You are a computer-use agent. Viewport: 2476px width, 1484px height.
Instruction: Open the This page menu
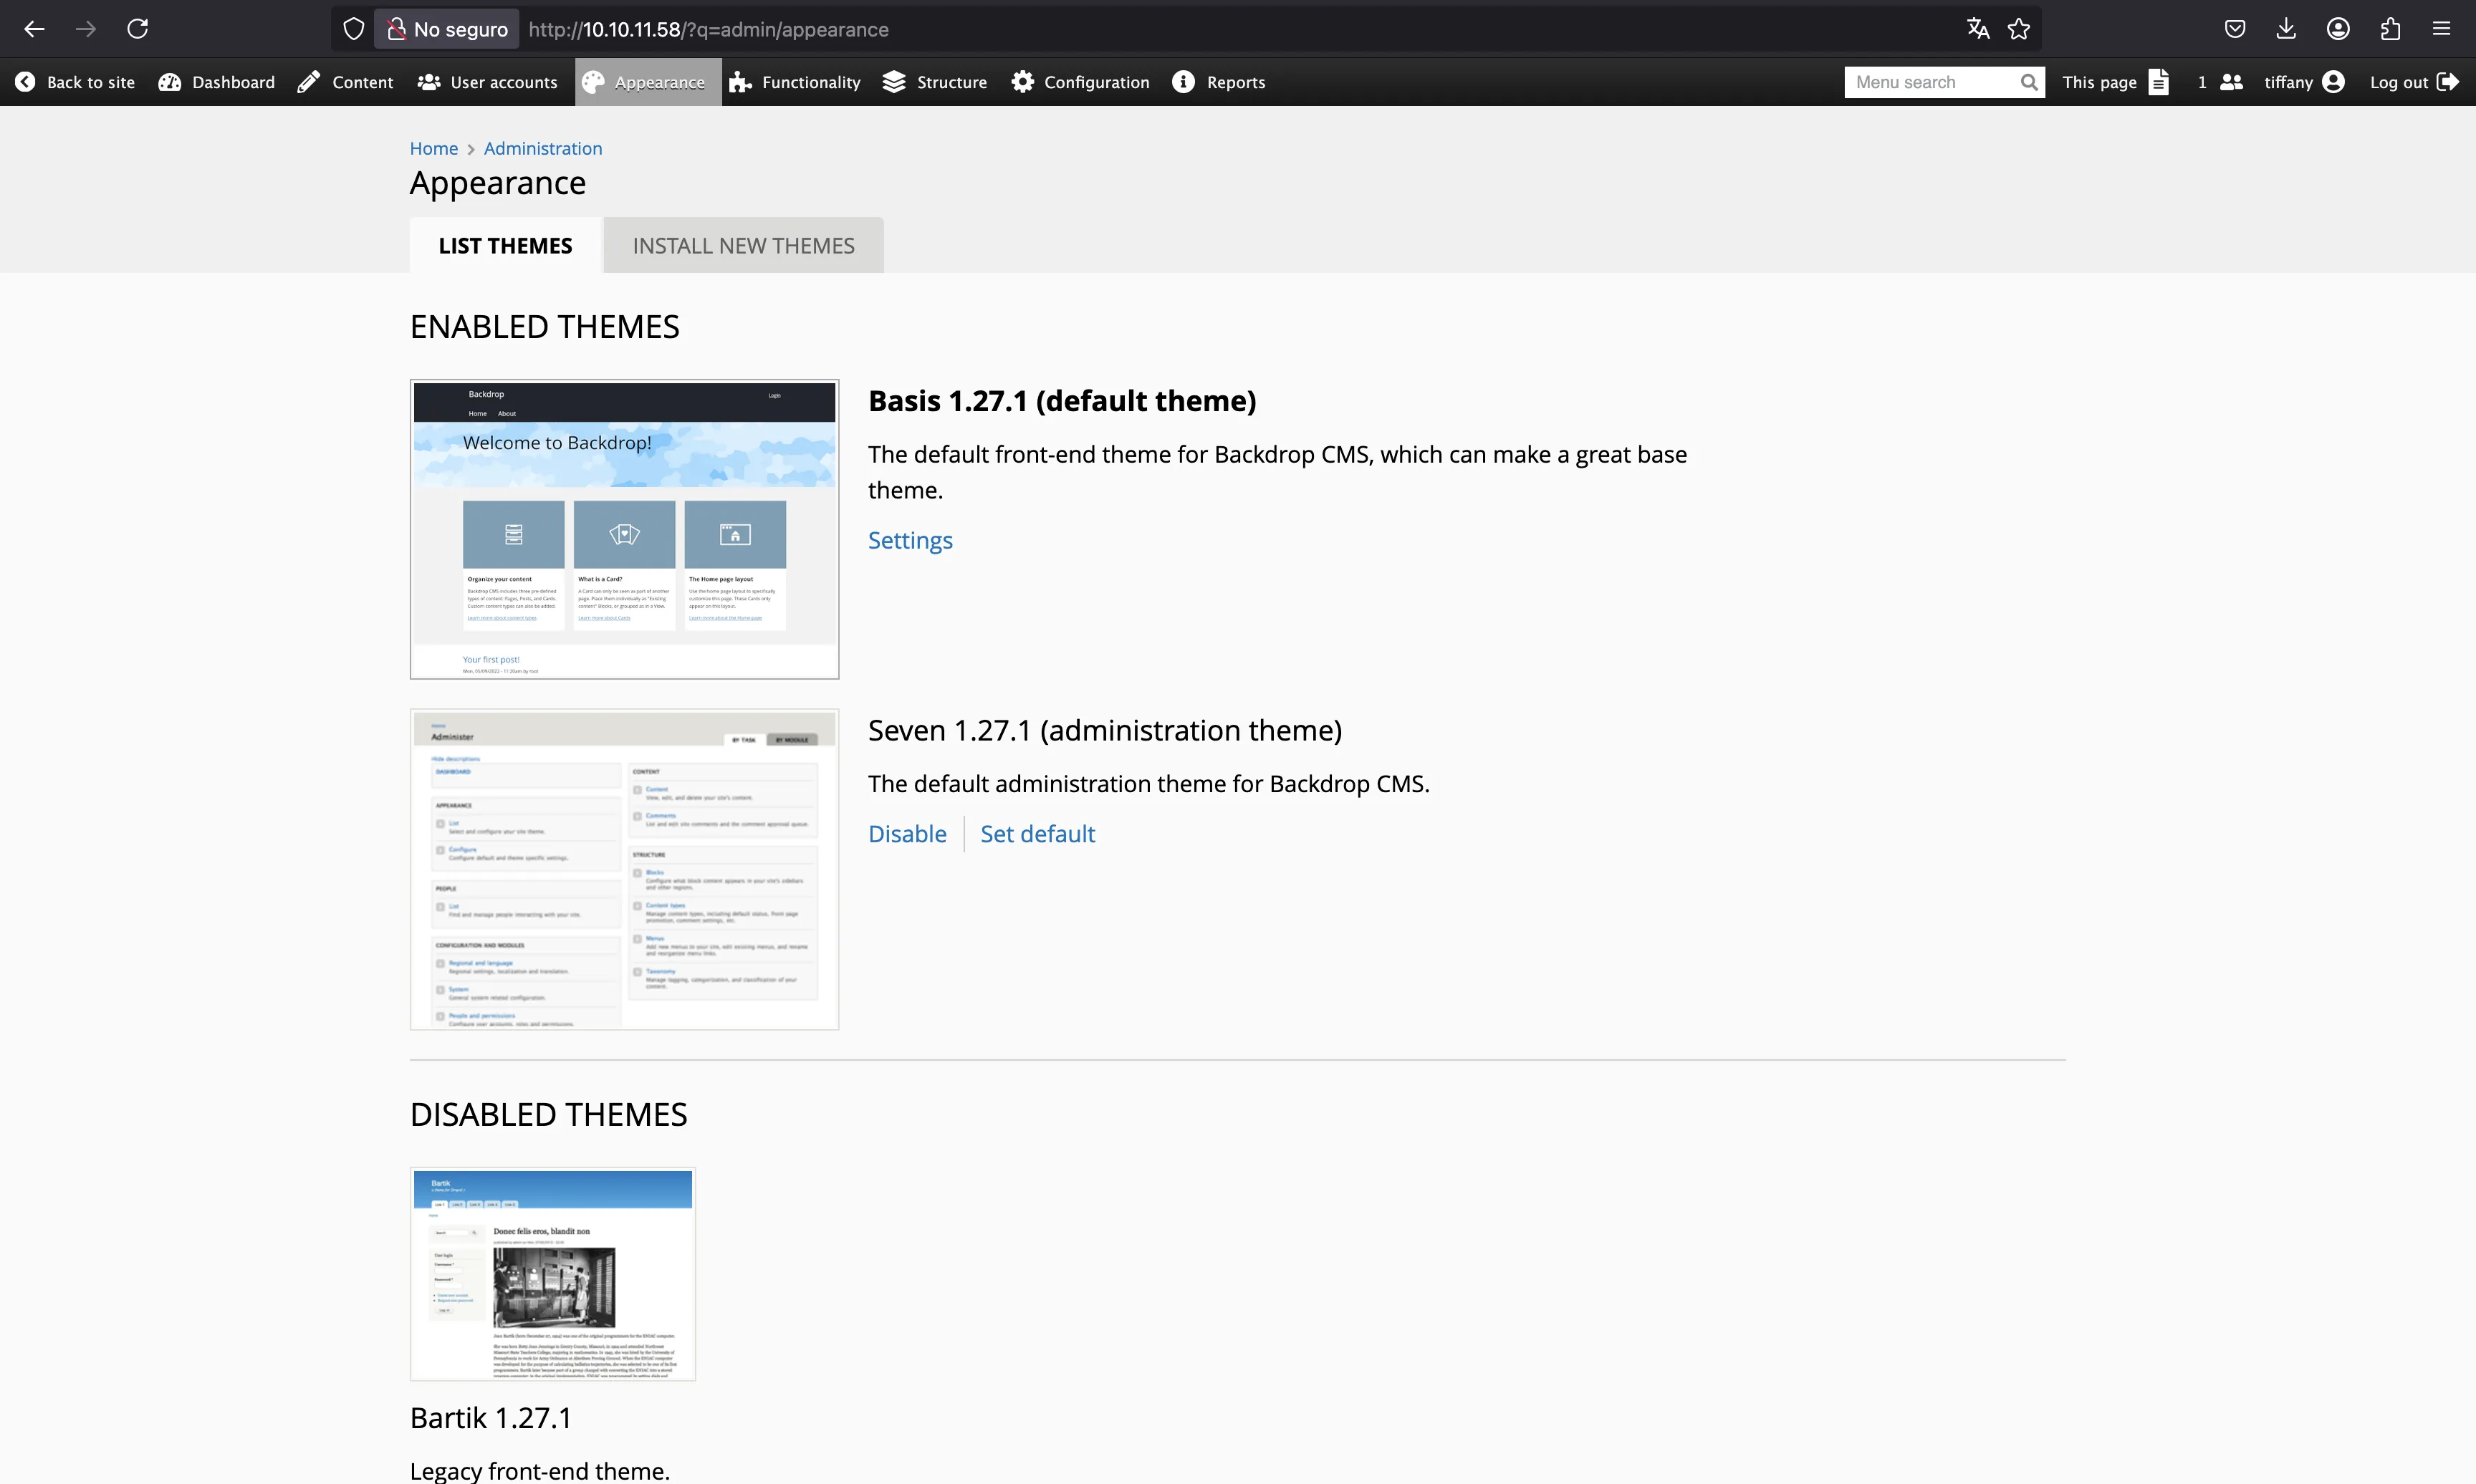coord(2115,82)
